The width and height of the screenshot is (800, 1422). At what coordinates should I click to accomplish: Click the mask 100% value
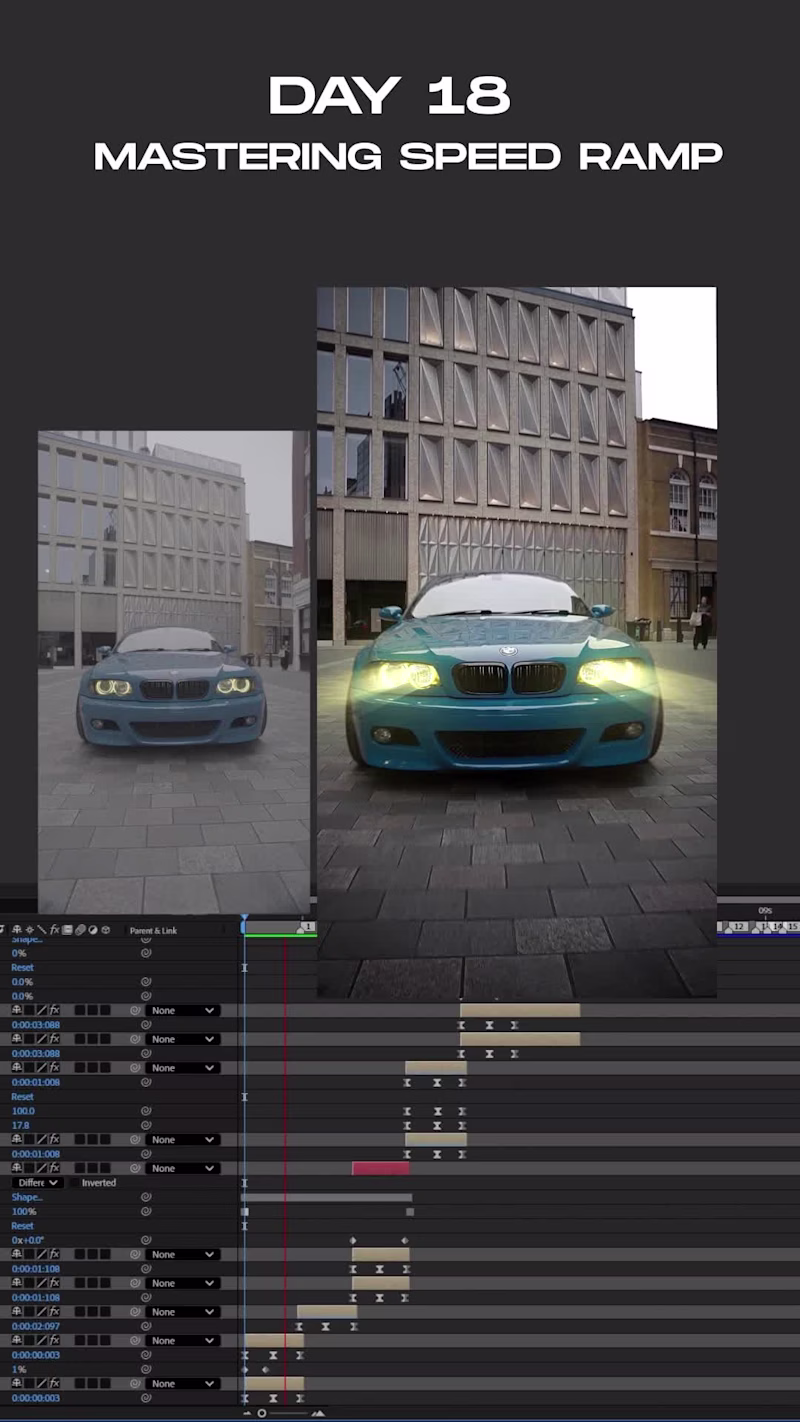24,1211
